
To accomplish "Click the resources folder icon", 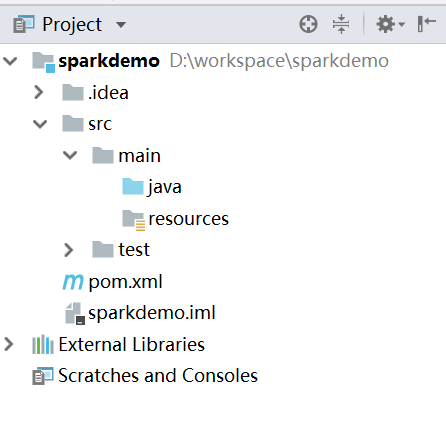I will point(133,220).
